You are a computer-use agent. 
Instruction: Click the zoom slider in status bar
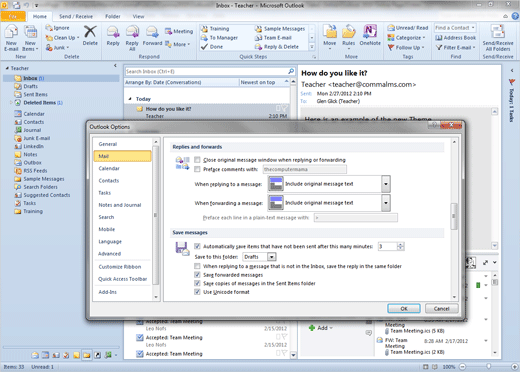[x=488, y=367]
